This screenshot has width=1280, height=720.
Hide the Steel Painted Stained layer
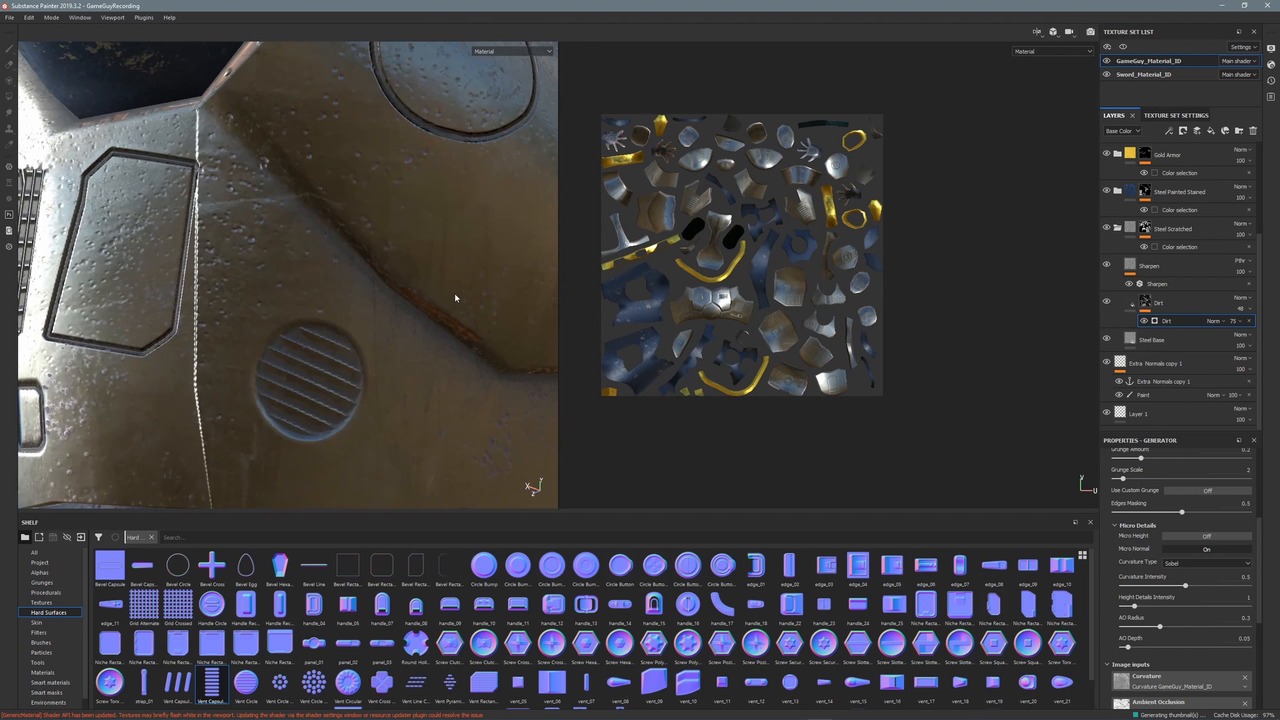click(1106, 191)
